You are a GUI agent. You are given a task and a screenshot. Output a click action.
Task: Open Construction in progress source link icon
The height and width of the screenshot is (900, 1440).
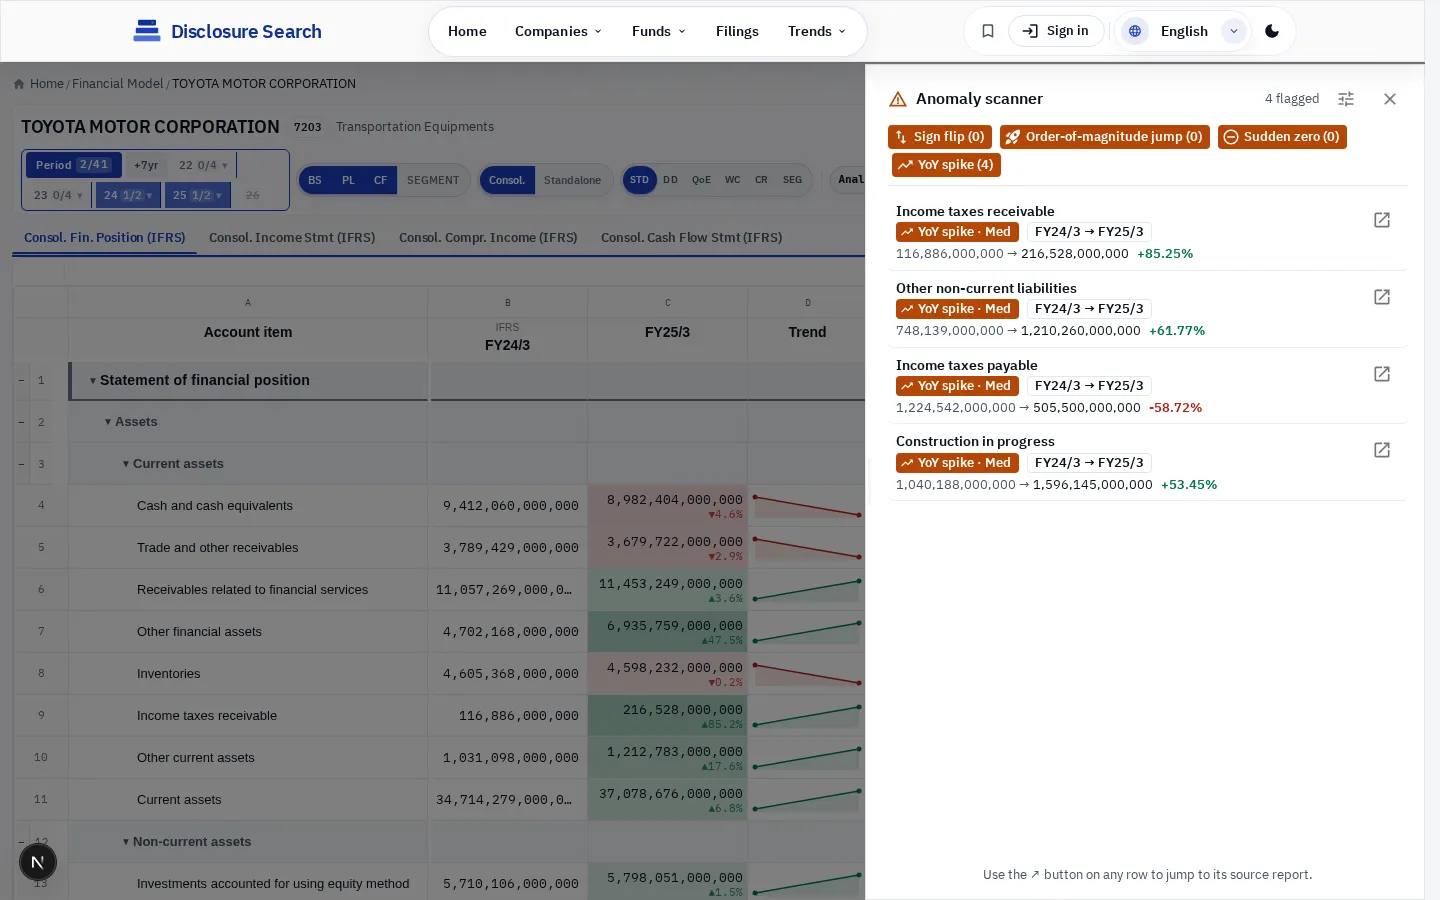point(1382,450)
